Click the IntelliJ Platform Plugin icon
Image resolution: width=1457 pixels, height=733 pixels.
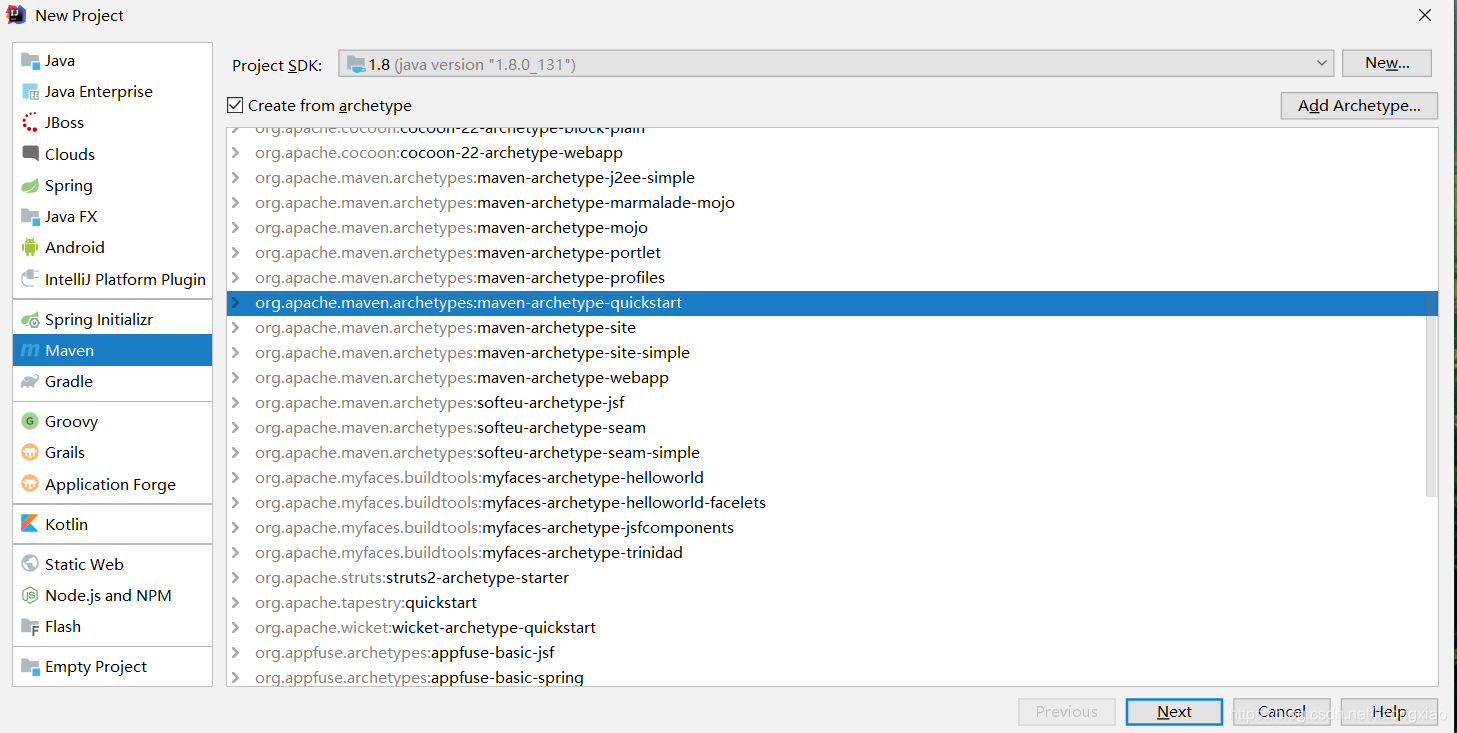(30, 279)
